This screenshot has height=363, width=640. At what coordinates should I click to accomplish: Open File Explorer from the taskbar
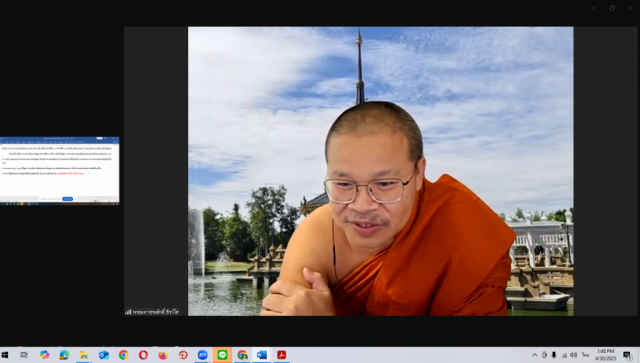pyautogui.click(x=84, y=355)
